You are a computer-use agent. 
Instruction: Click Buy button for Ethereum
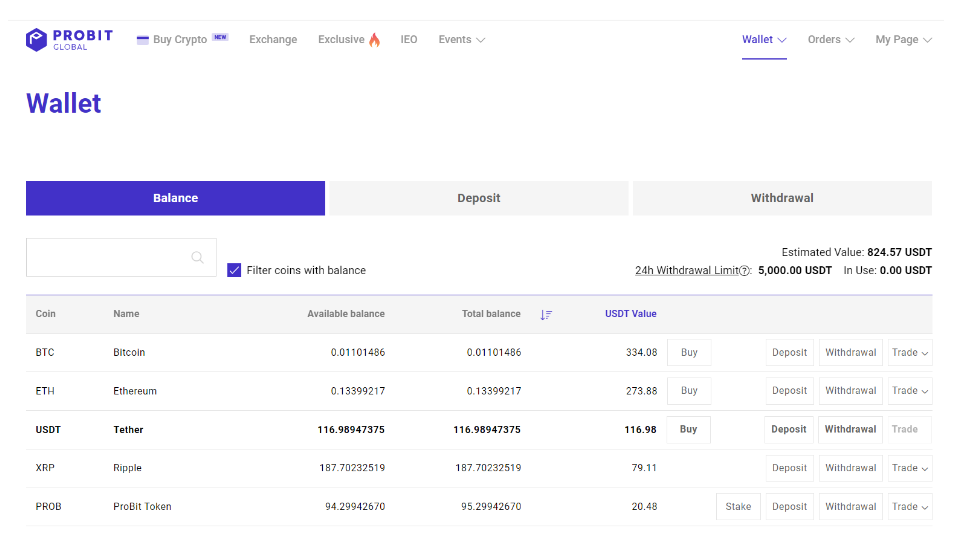[689, 391]
